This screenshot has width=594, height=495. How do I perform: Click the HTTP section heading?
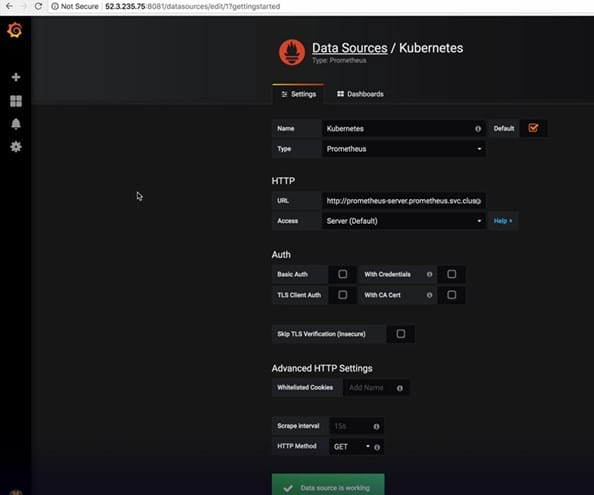point(283,181)
